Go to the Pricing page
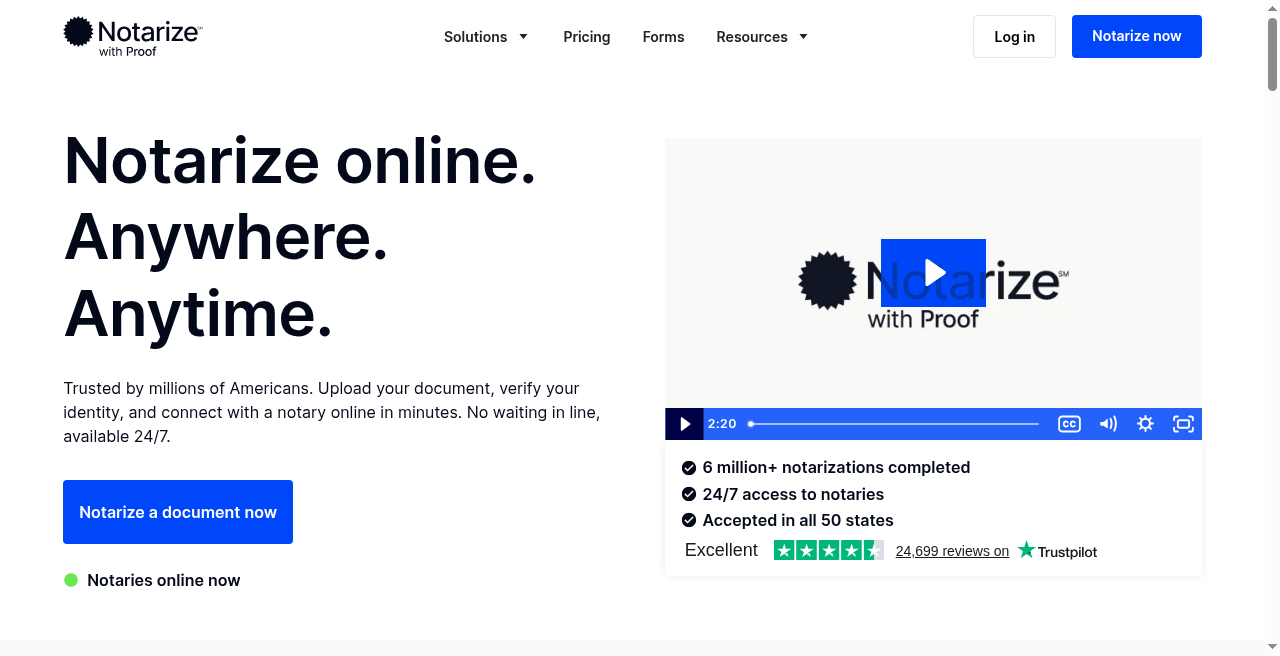 click(587, 37)
